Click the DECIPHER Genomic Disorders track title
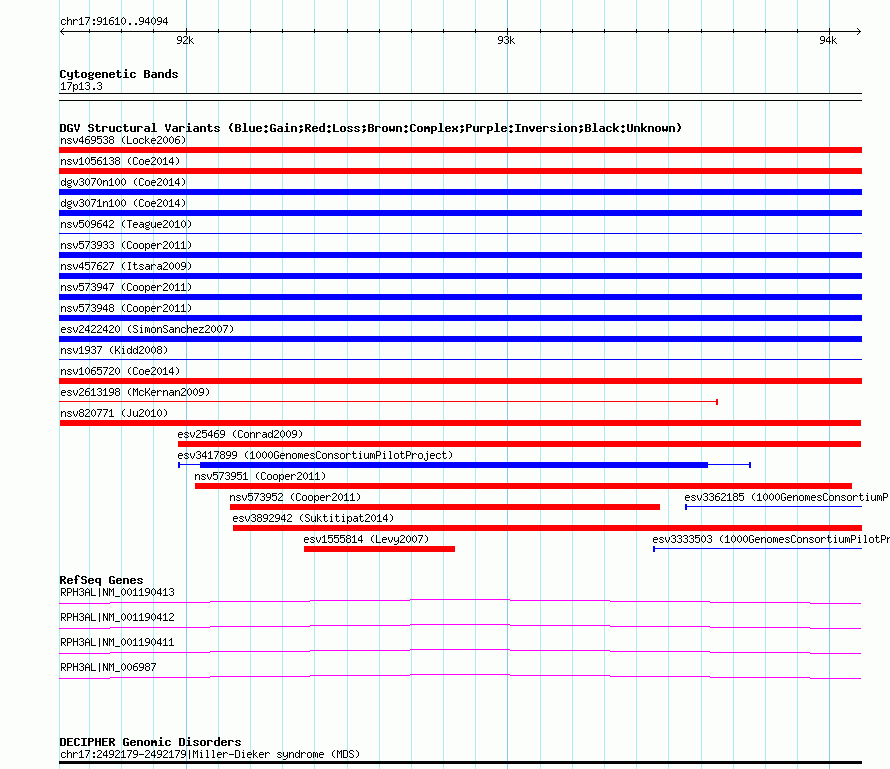Viewport: 890px width, 769px height. coord(150,742)
